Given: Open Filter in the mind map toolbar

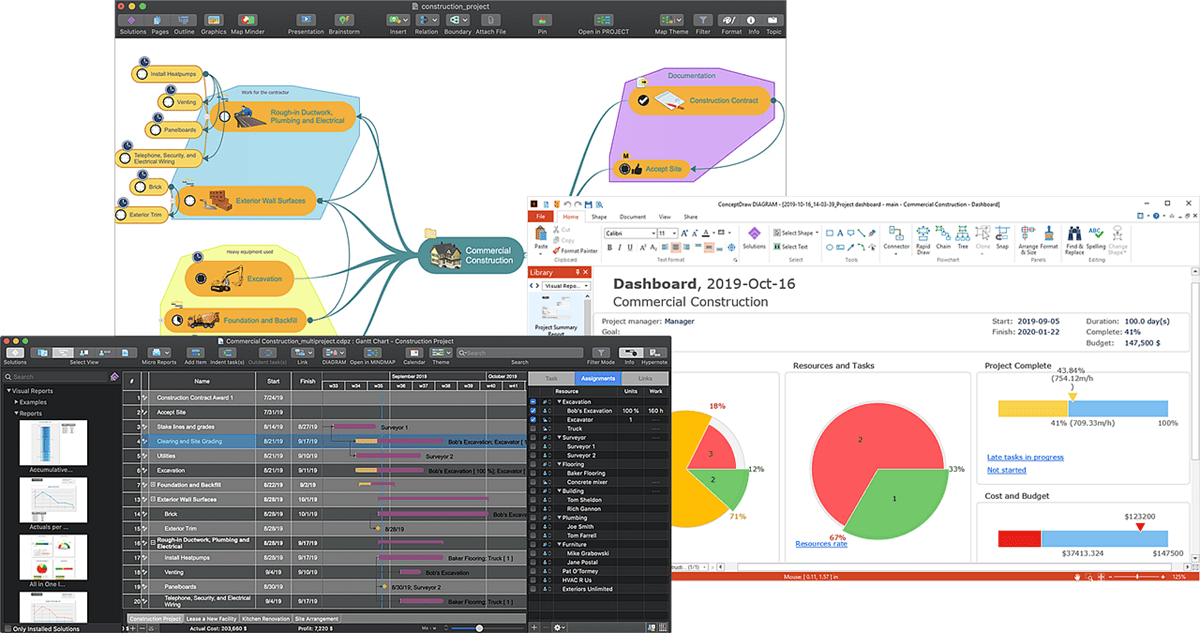Looking at the screenshot, I should pyautogui.click(x=704, y=23).
